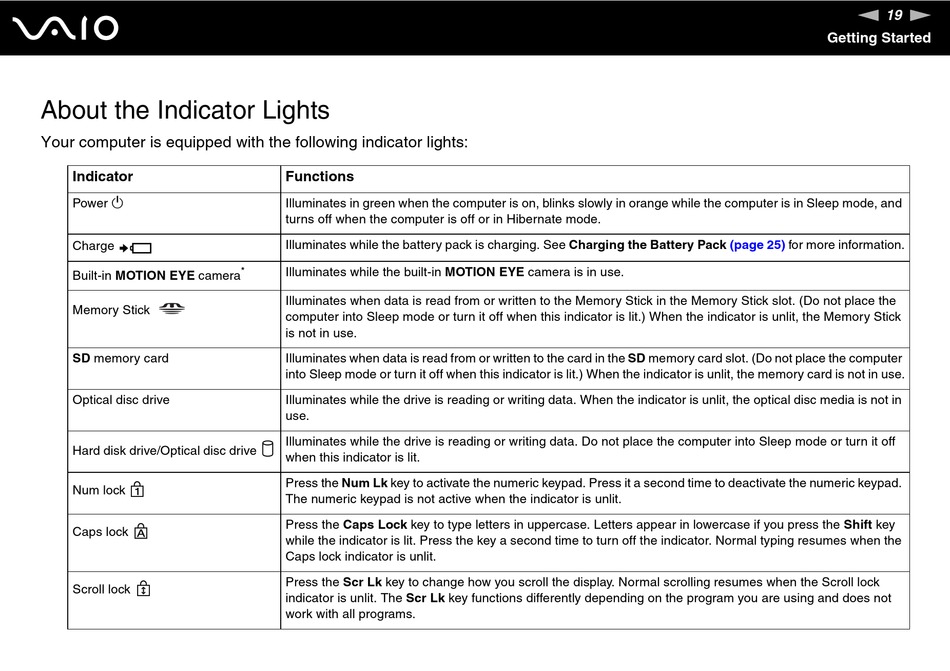Screen dimensions: 950x671
Task: Click the Power row label
Action: (90, 203)
